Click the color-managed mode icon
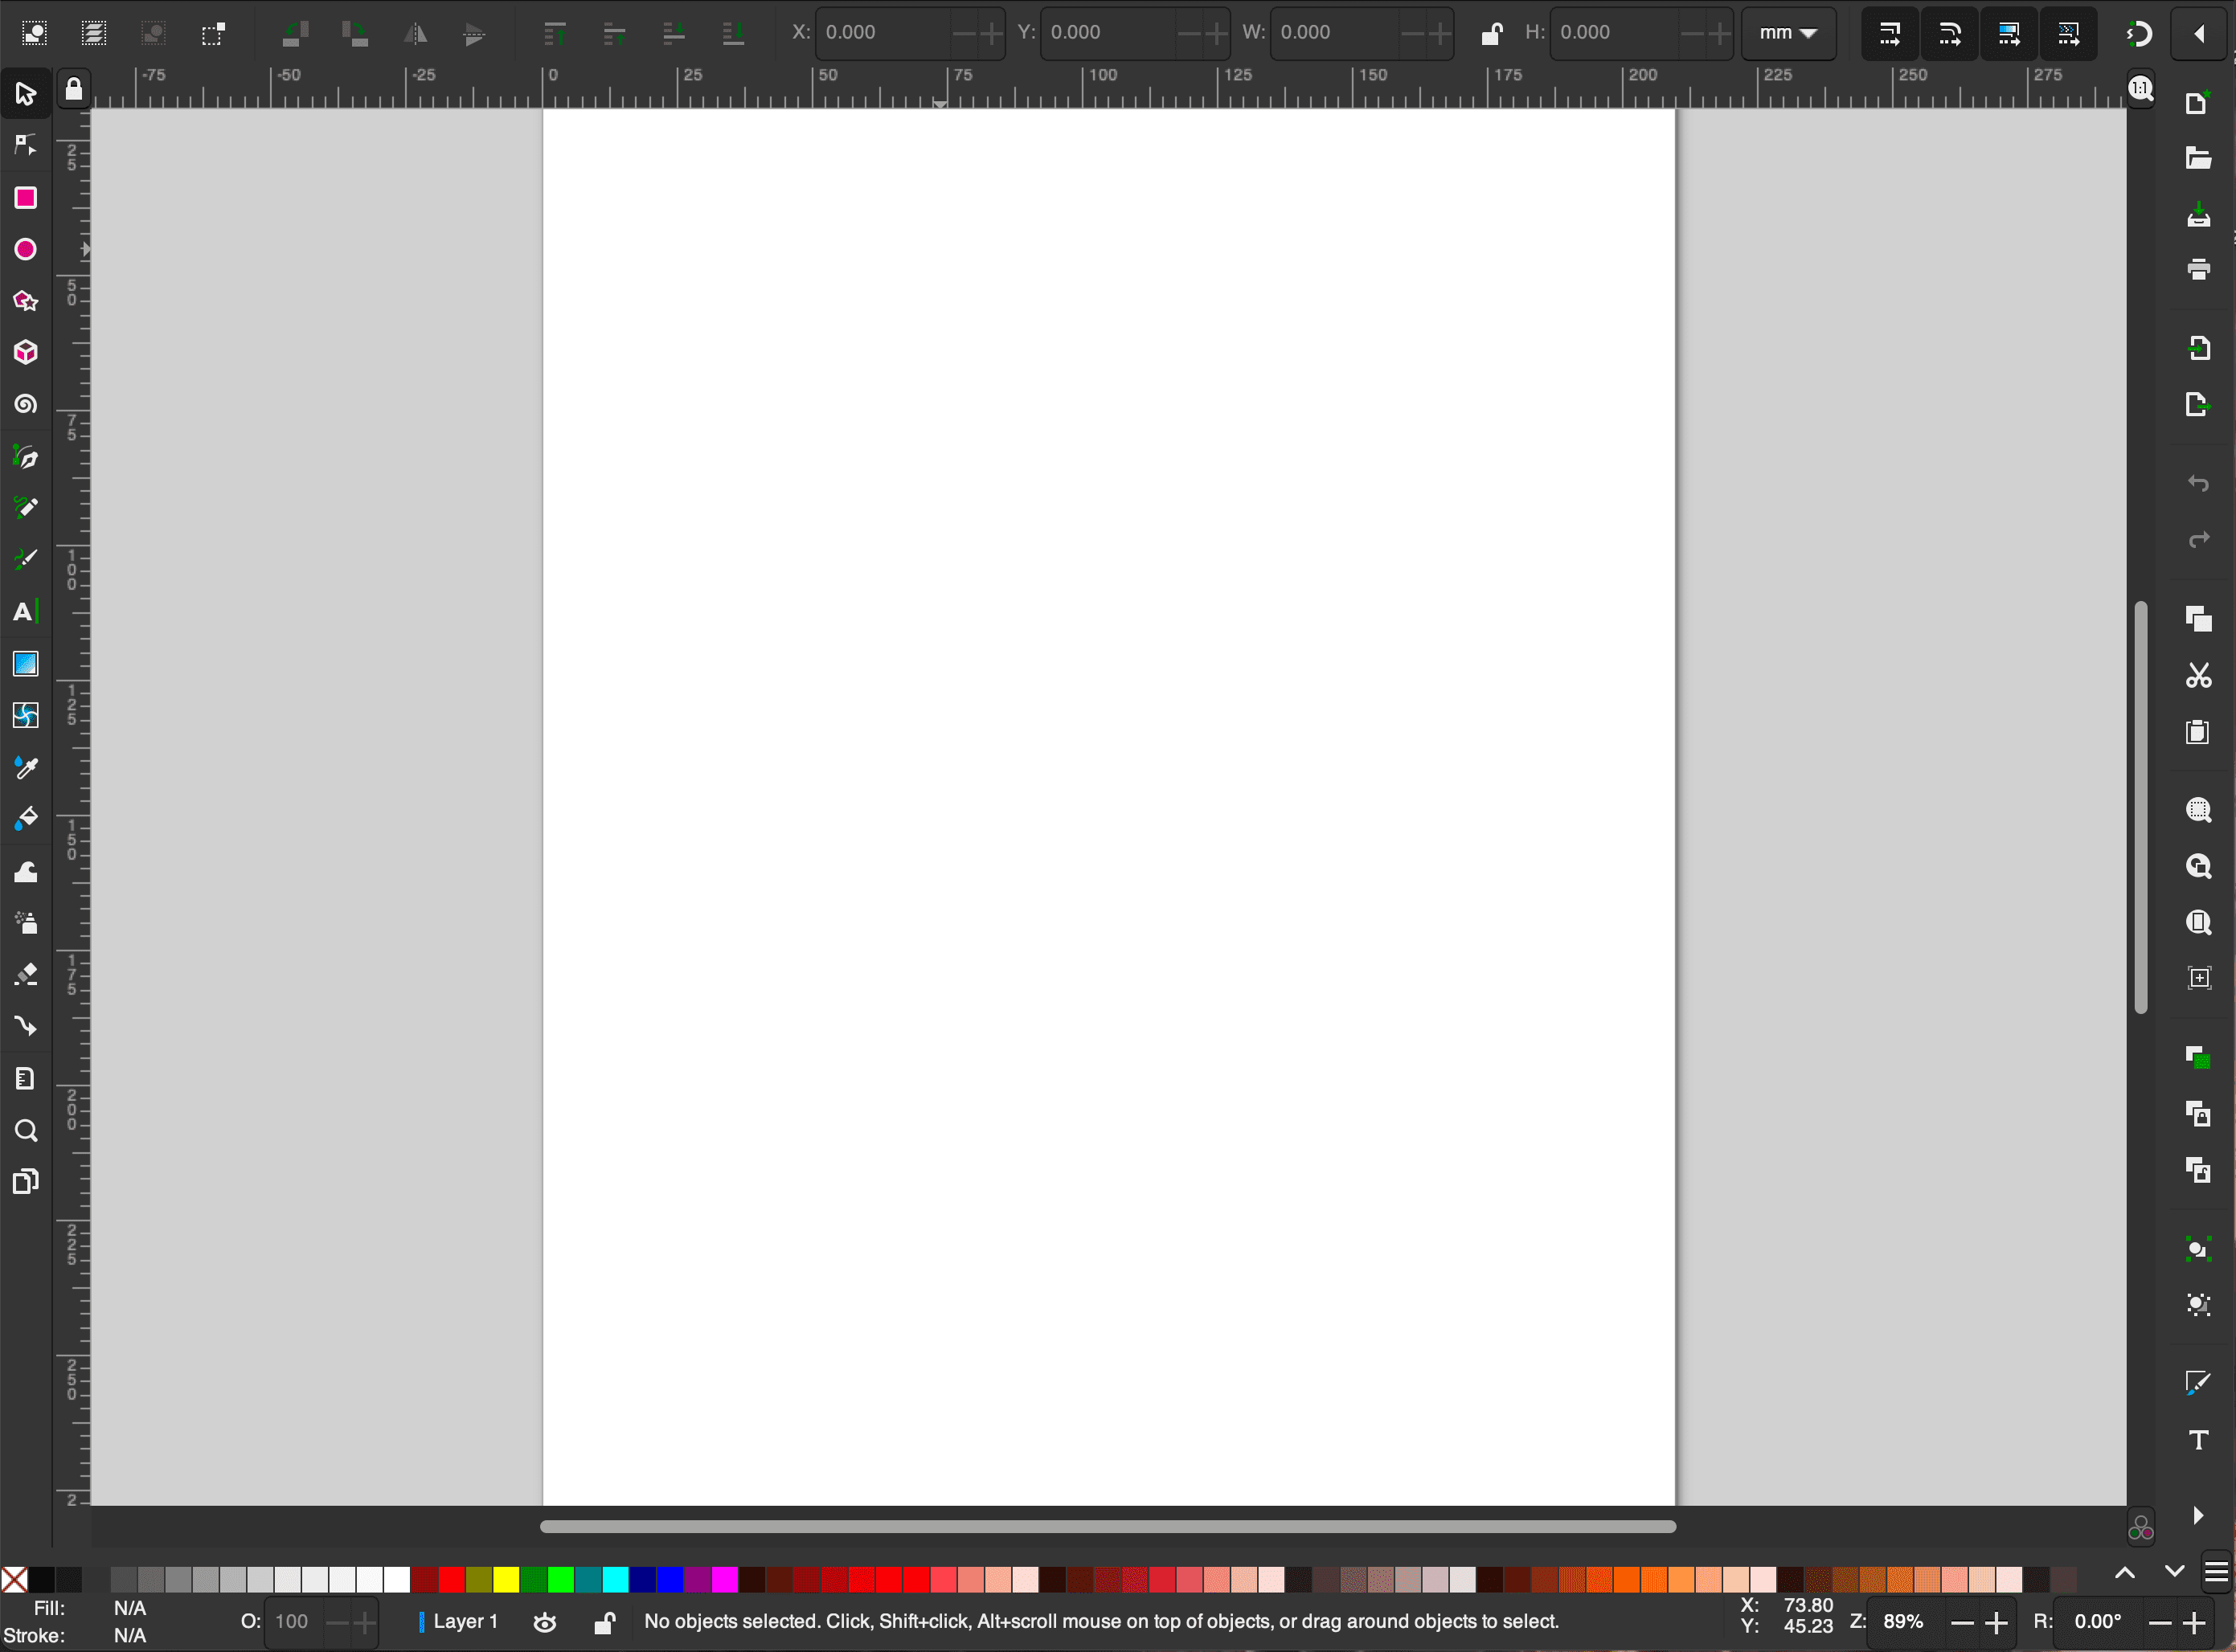The width and height of the screenshot is (2236, 1652). pyautogui.click(x=2141, y=1529)
